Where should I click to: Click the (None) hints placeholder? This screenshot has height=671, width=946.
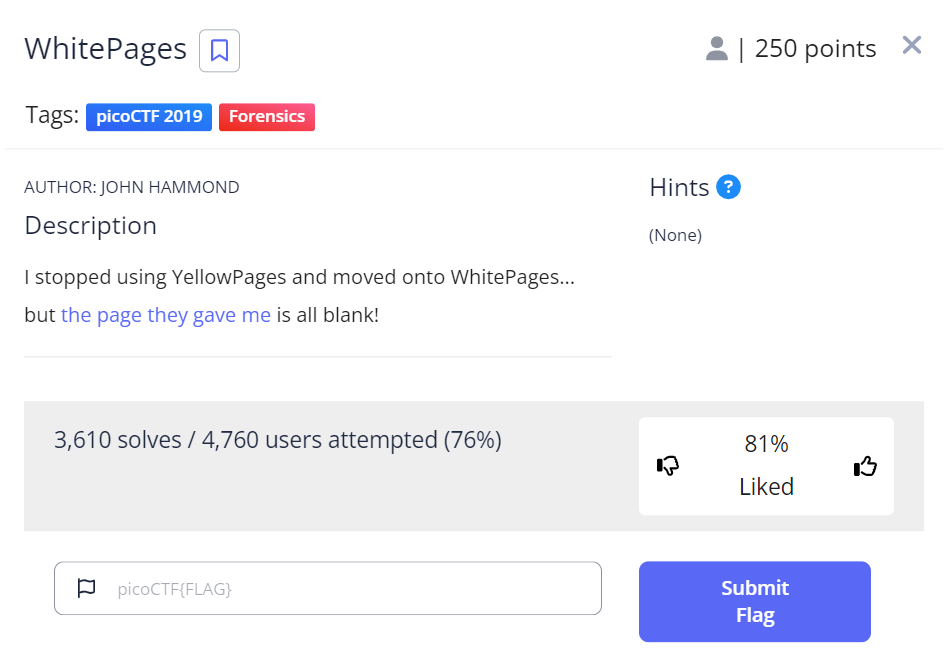tap(675, 236)
